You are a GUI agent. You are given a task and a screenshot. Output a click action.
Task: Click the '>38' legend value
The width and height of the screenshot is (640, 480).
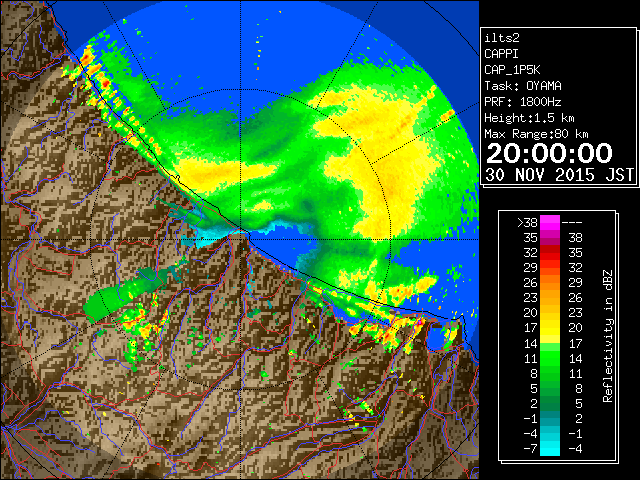527,222
